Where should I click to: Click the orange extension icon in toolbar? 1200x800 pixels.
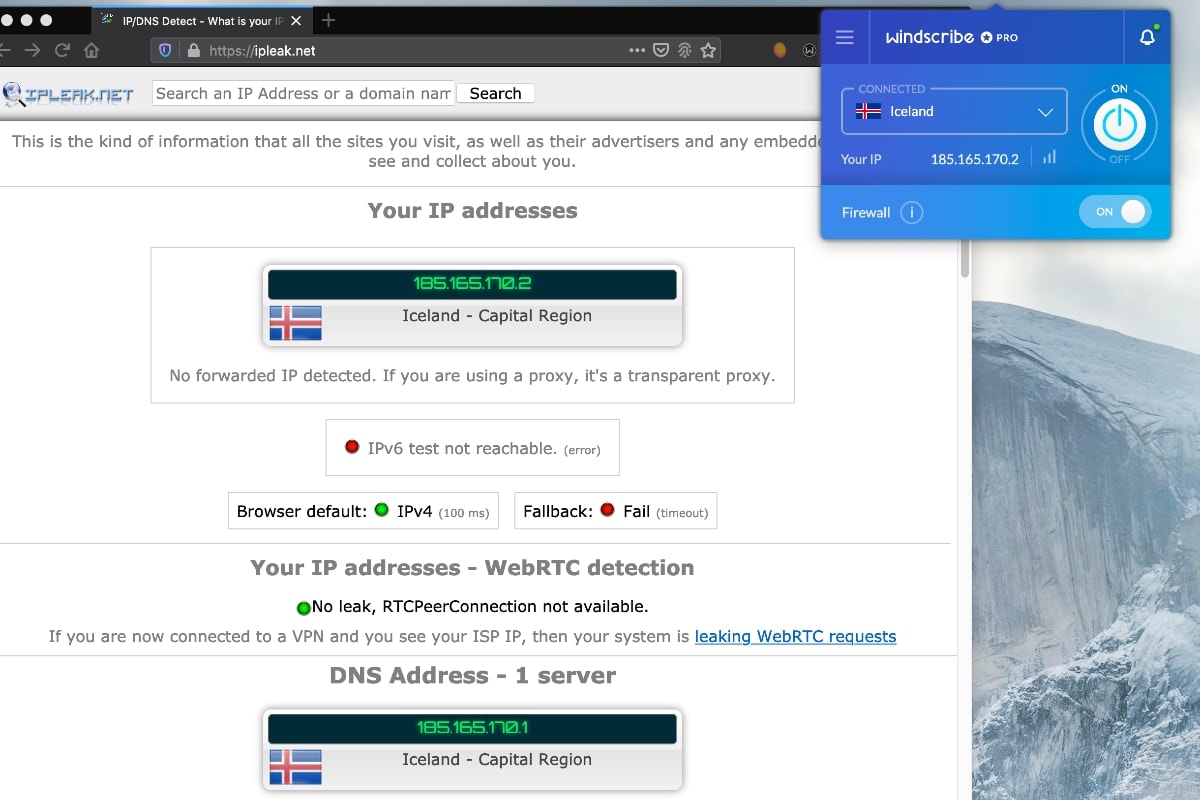tap(781, 50)
